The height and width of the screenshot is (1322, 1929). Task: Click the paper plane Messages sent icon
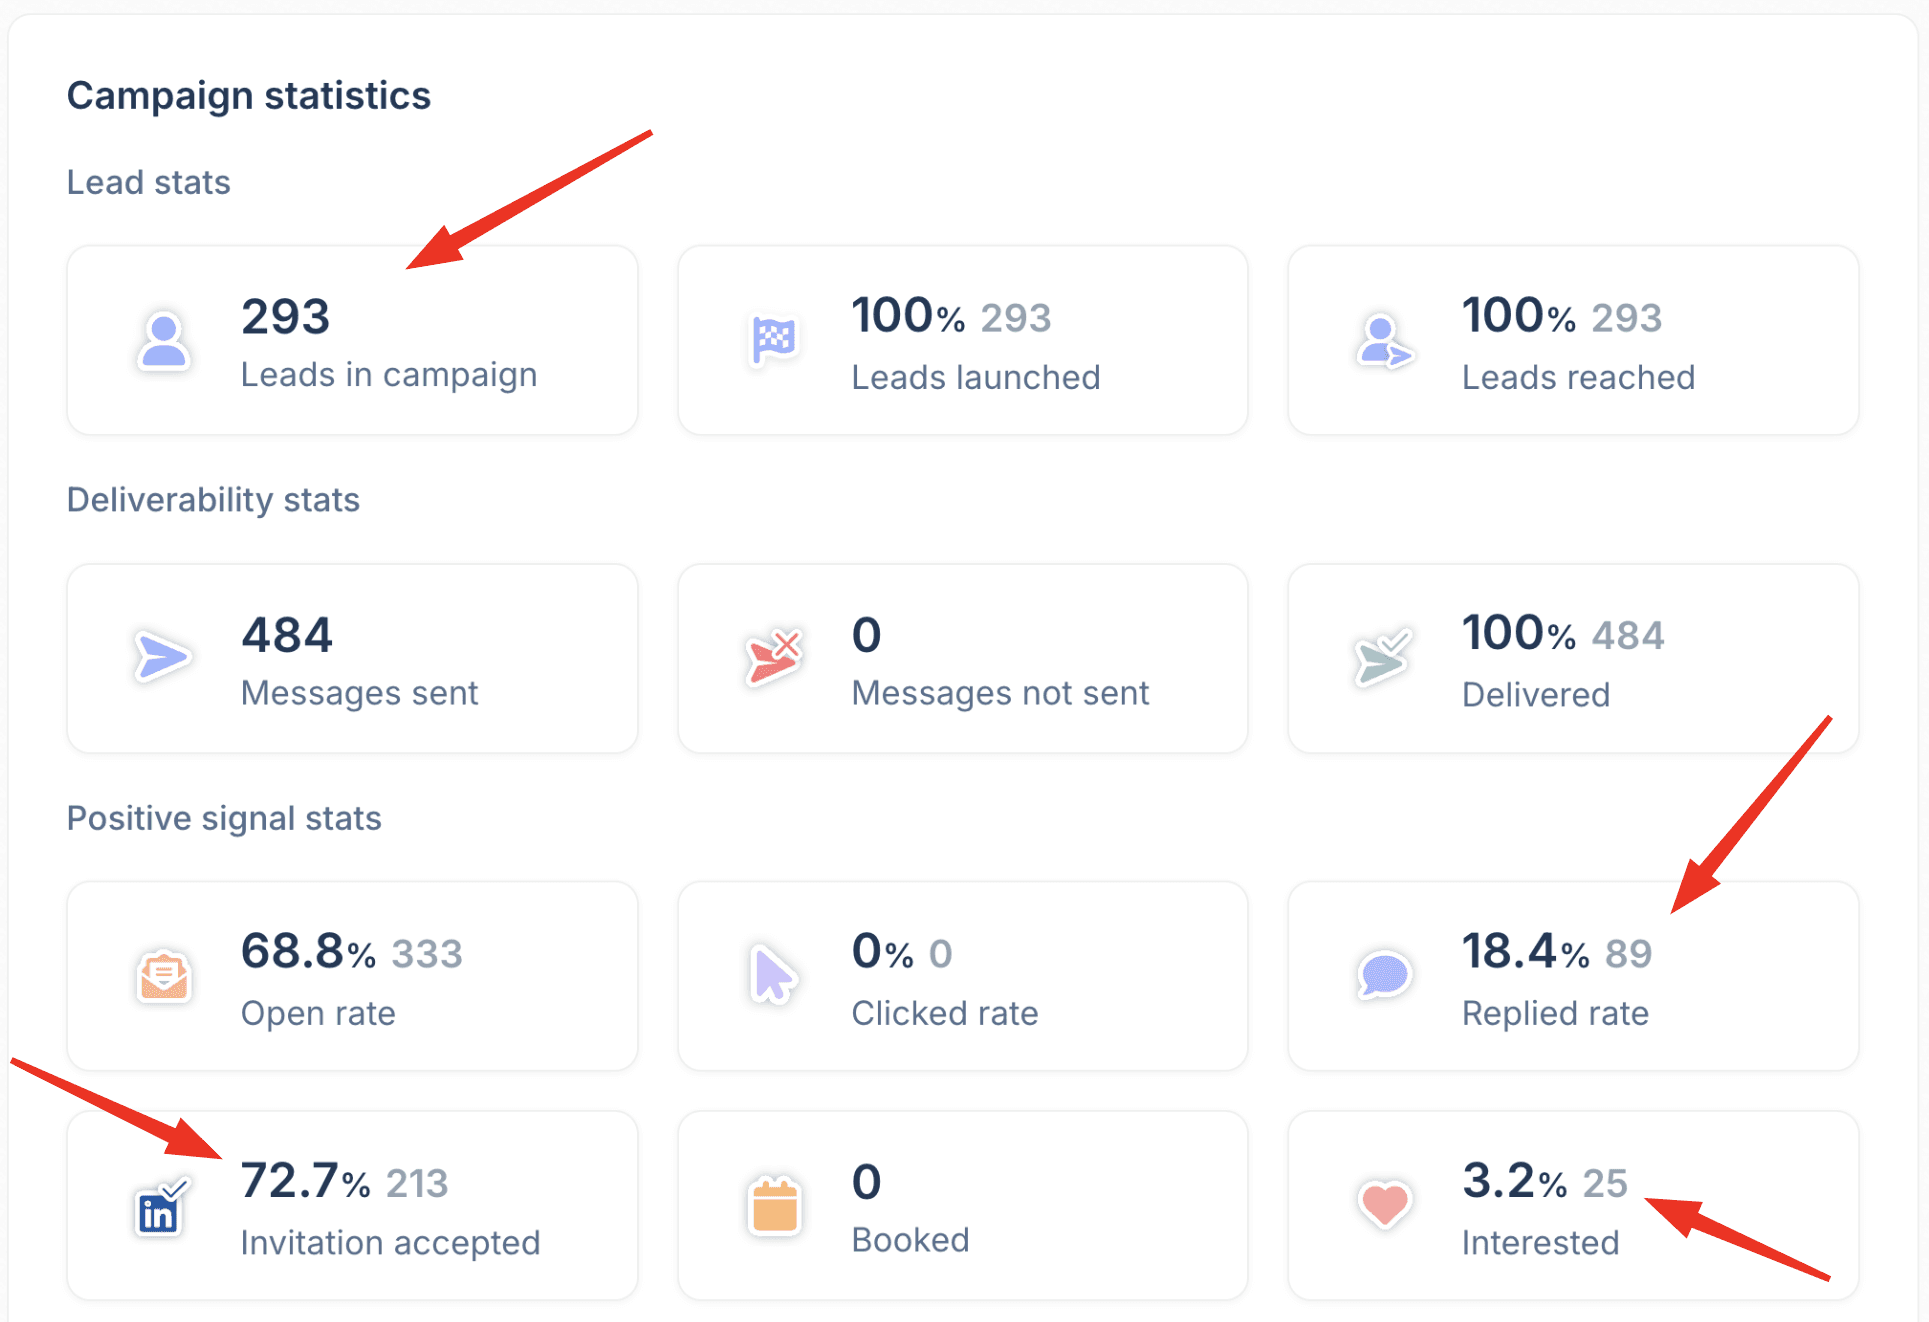coord(162,657)
